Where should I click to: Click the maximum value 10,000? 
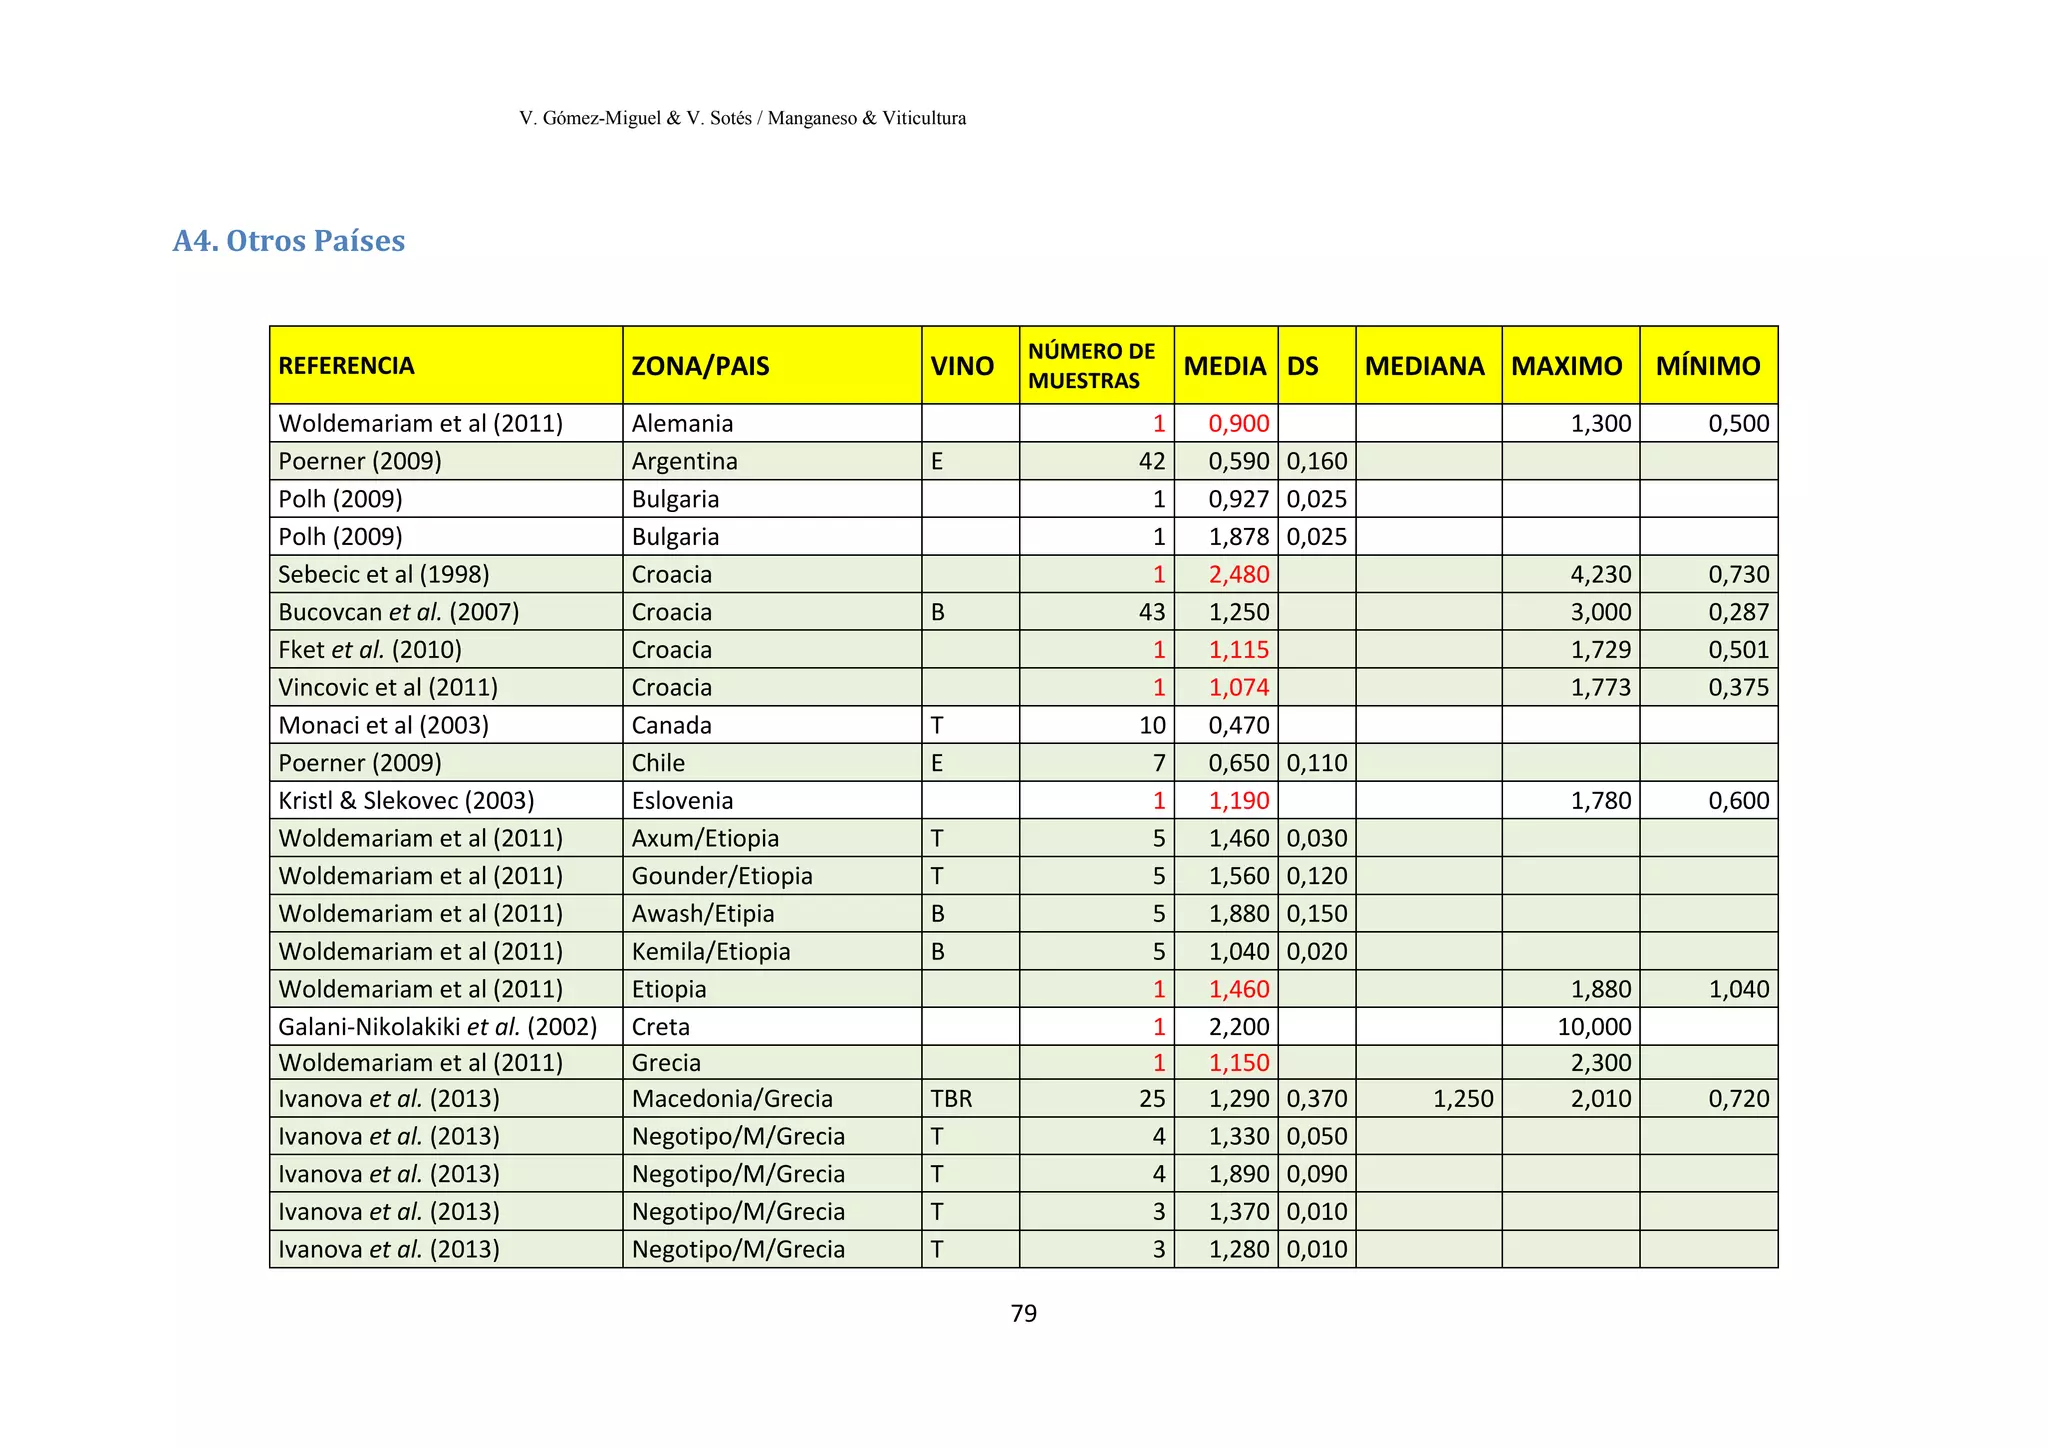coord(1593,1027)
